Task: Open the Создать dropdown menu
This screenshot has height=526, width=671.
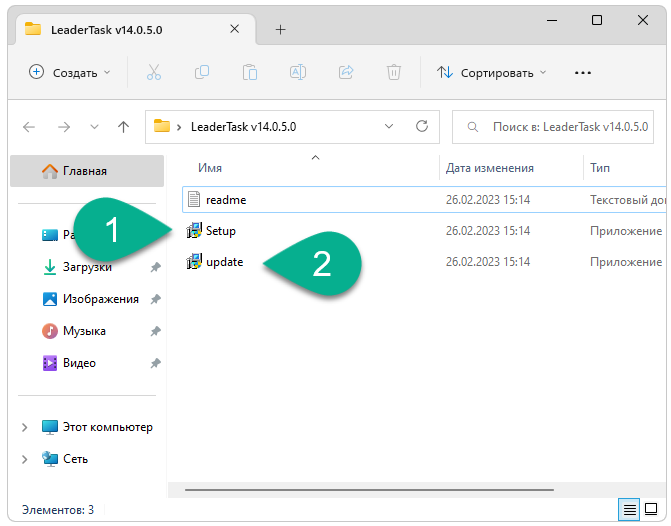Action: pos(69,72)
